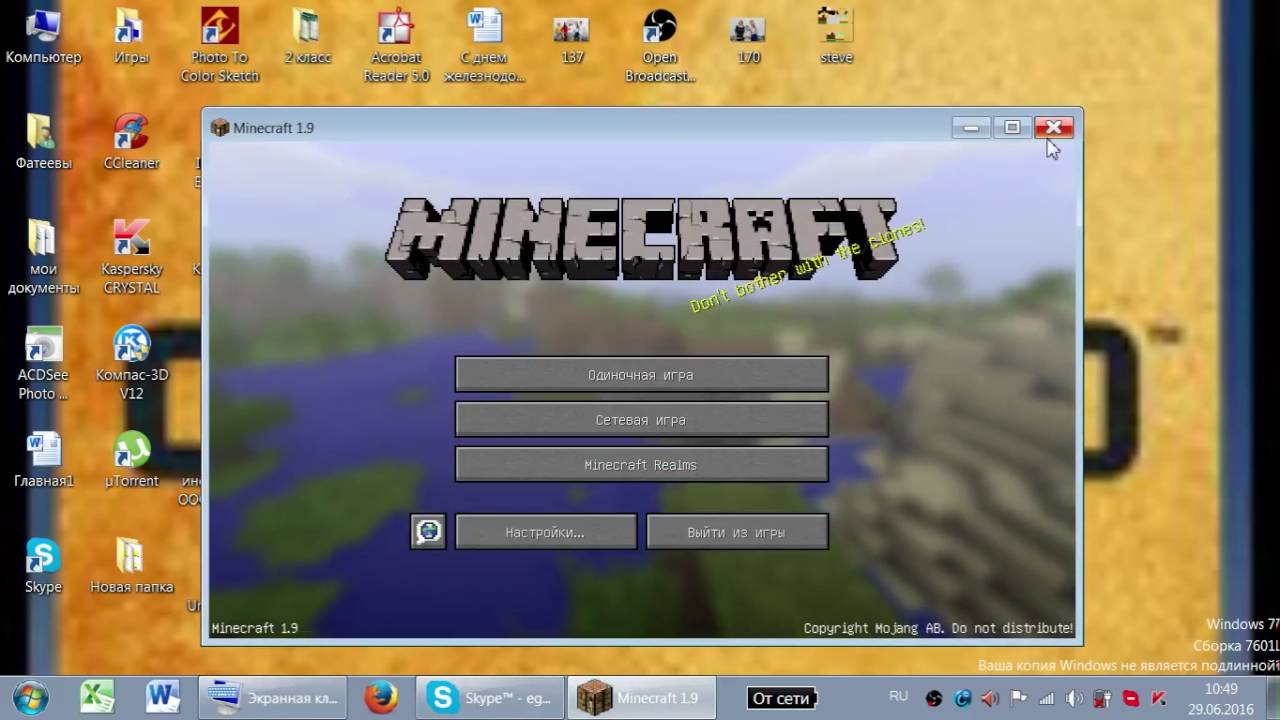Open the clock showing 10:49
Image resolution: width=1280 pixels, height=720 pixels.
1221,698
